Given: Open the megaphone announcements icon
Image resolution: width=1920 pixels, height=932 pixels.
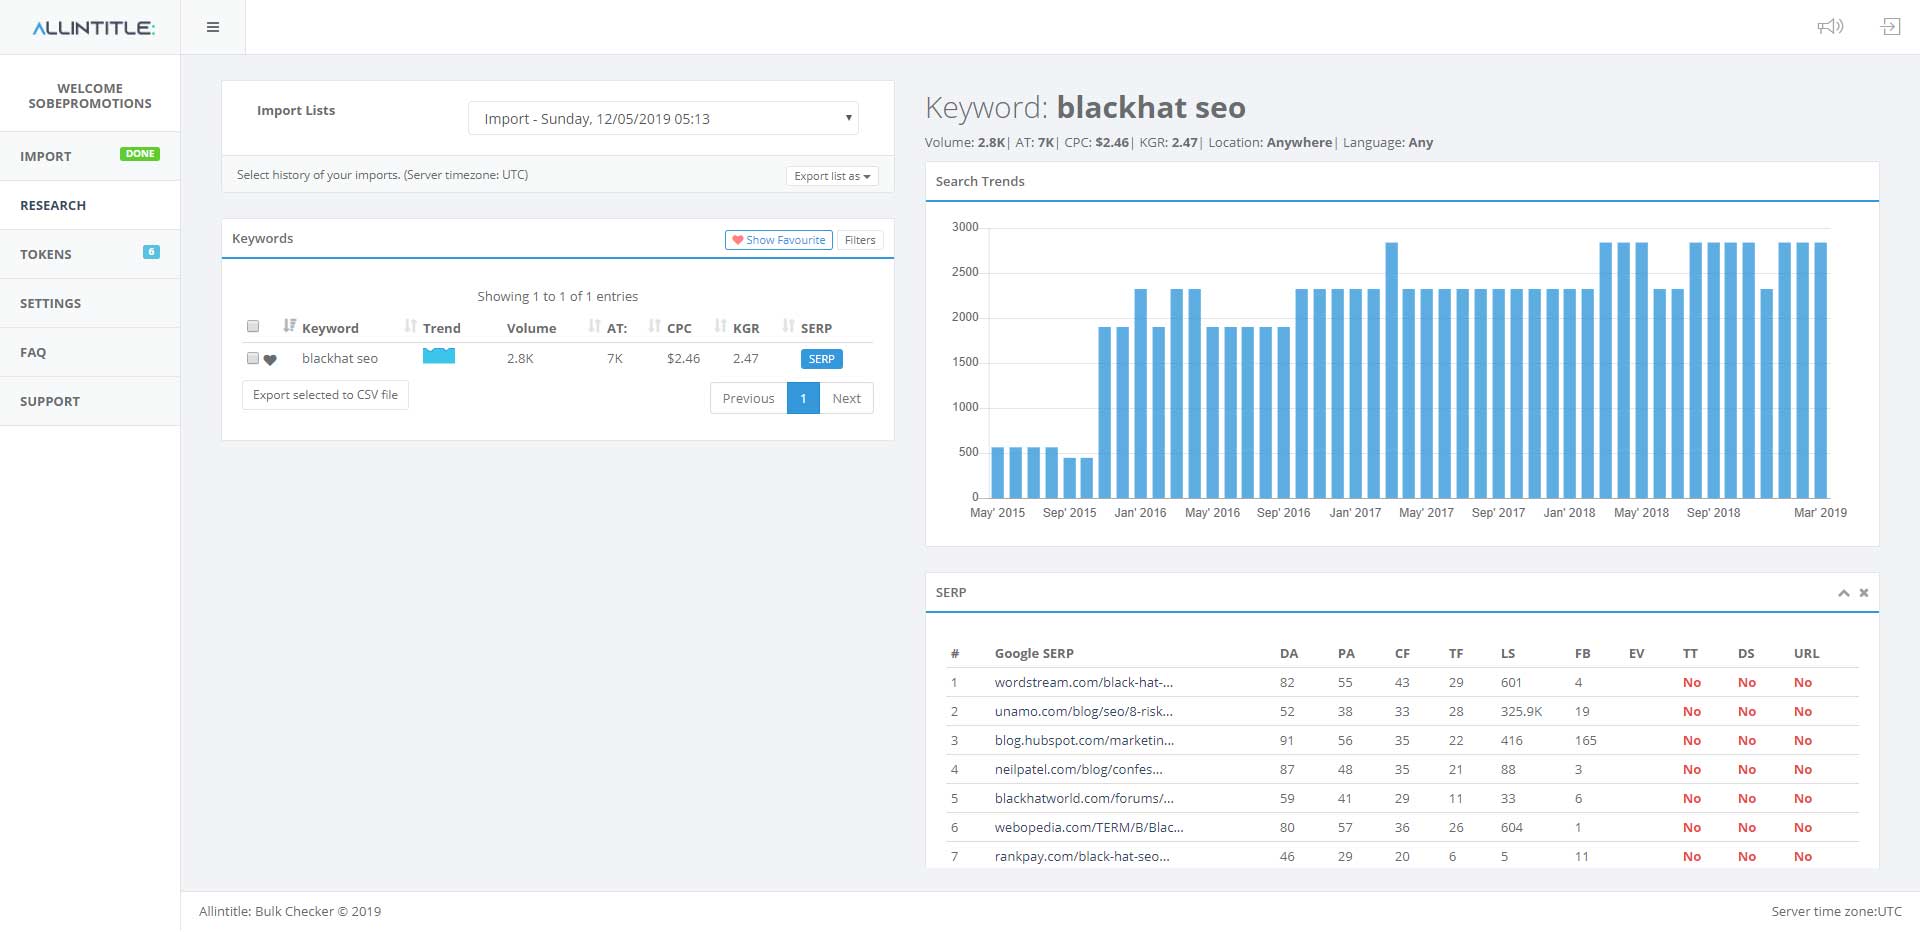Looking at the screenshot, I should pyautogui.click(x=1830, y=27).
